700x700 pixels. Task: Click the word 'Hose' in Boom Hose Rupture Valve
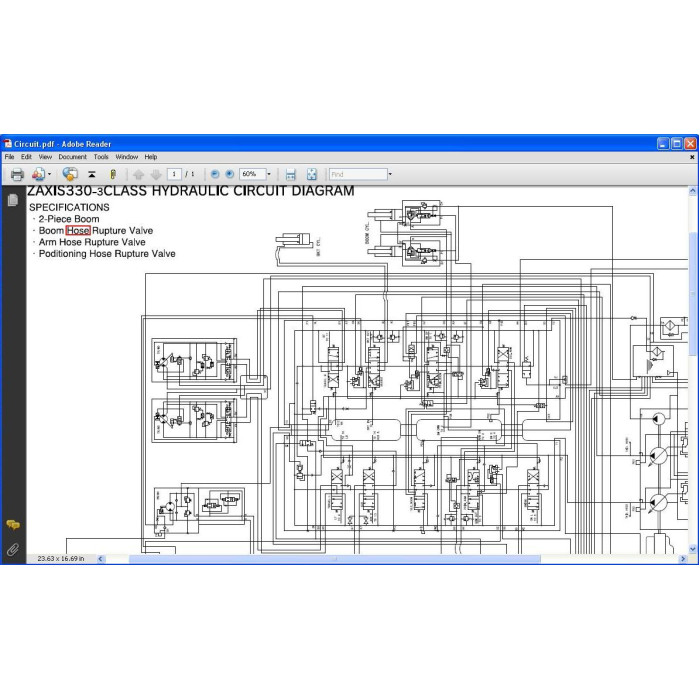pos(78,231)
